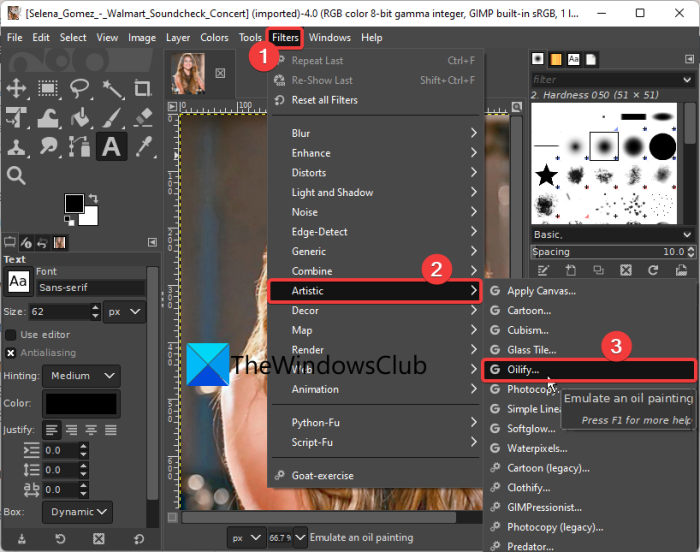Reset colors to default black and white
Viewport: 700px width, 552px height.
(69, 220)
